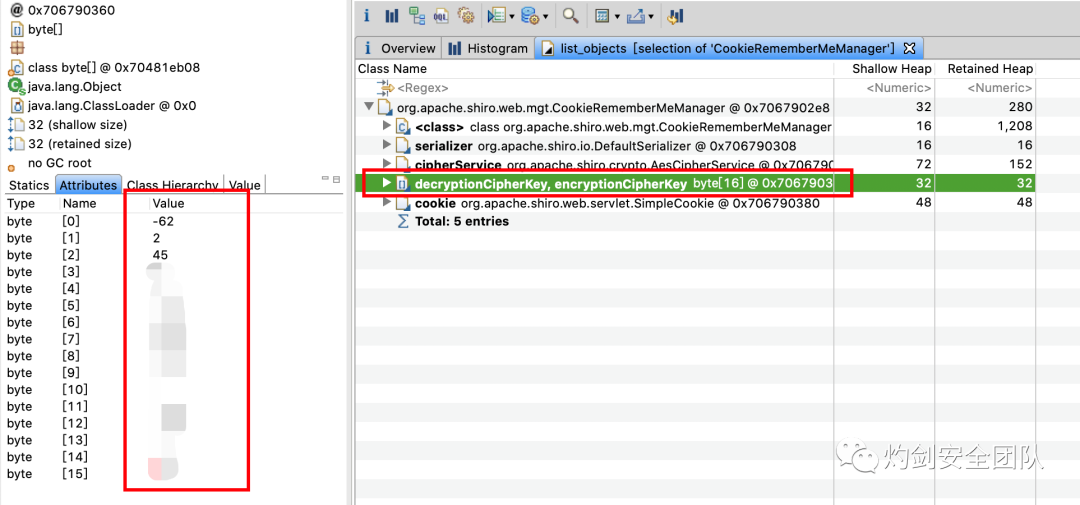Click the Regex filter icon in first row
The height and width of the screenshot is (505, 1080).
[x=385, y=88]
